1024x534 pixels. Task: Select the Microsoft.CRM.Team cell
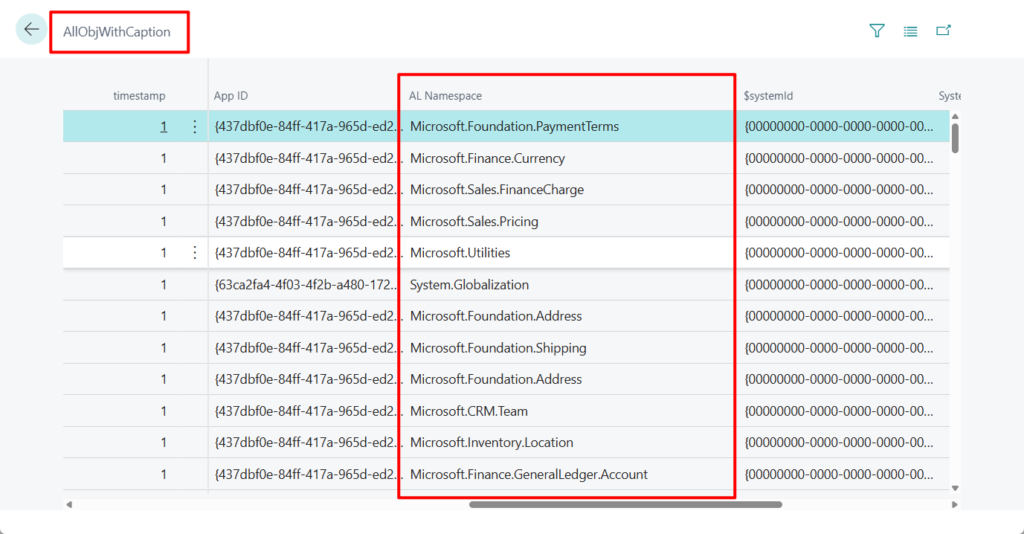click(468, 411)
